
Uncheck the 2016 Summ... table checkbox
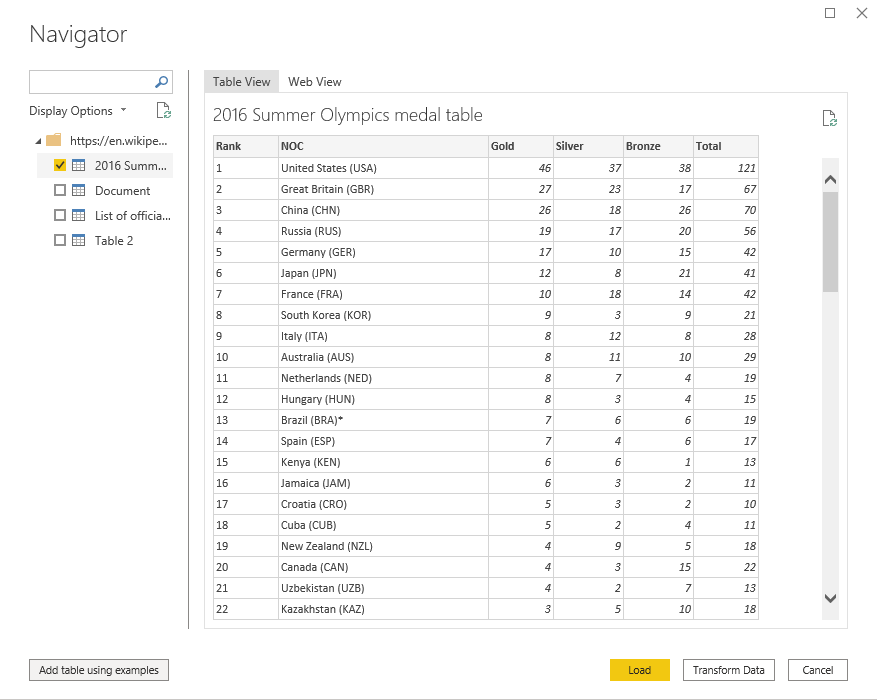pos(60,165)
